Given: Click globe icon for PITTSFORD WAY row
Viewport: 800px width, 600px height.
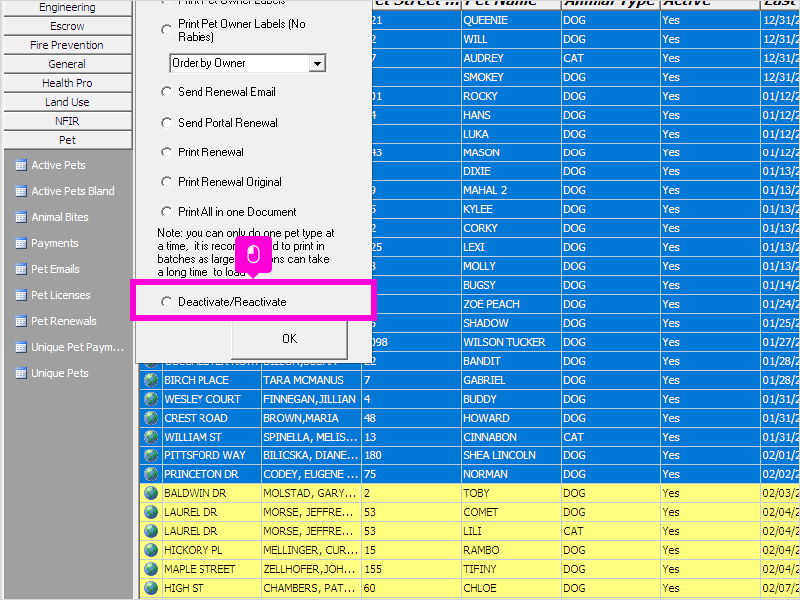Looking at the screenshot, I should tap(151, 455).
